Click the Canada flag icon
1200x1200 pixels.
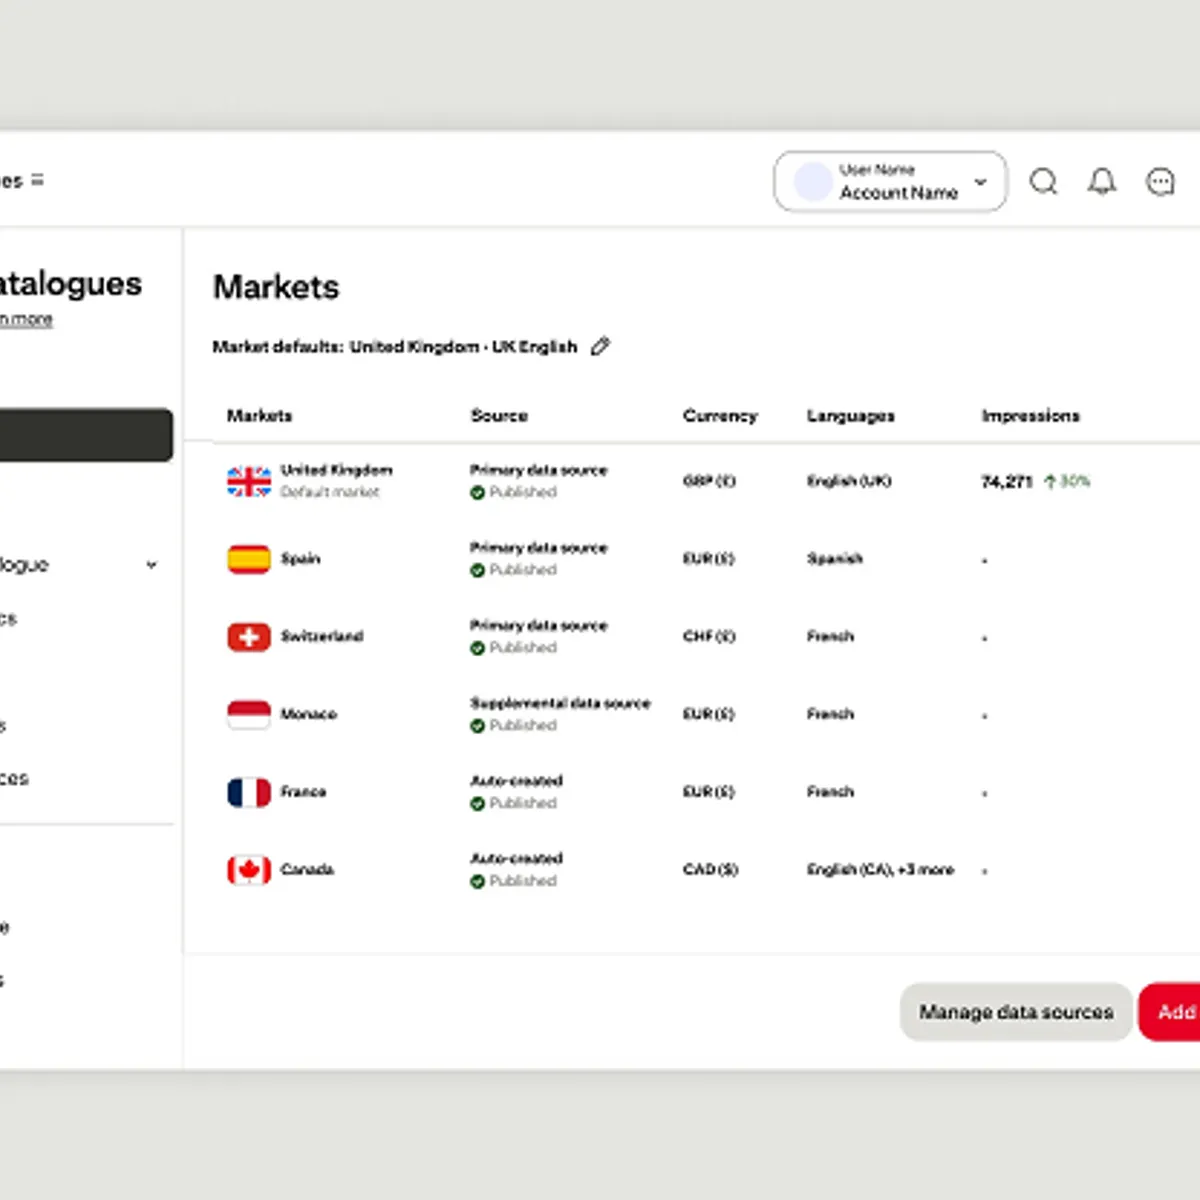pos(249,870)
